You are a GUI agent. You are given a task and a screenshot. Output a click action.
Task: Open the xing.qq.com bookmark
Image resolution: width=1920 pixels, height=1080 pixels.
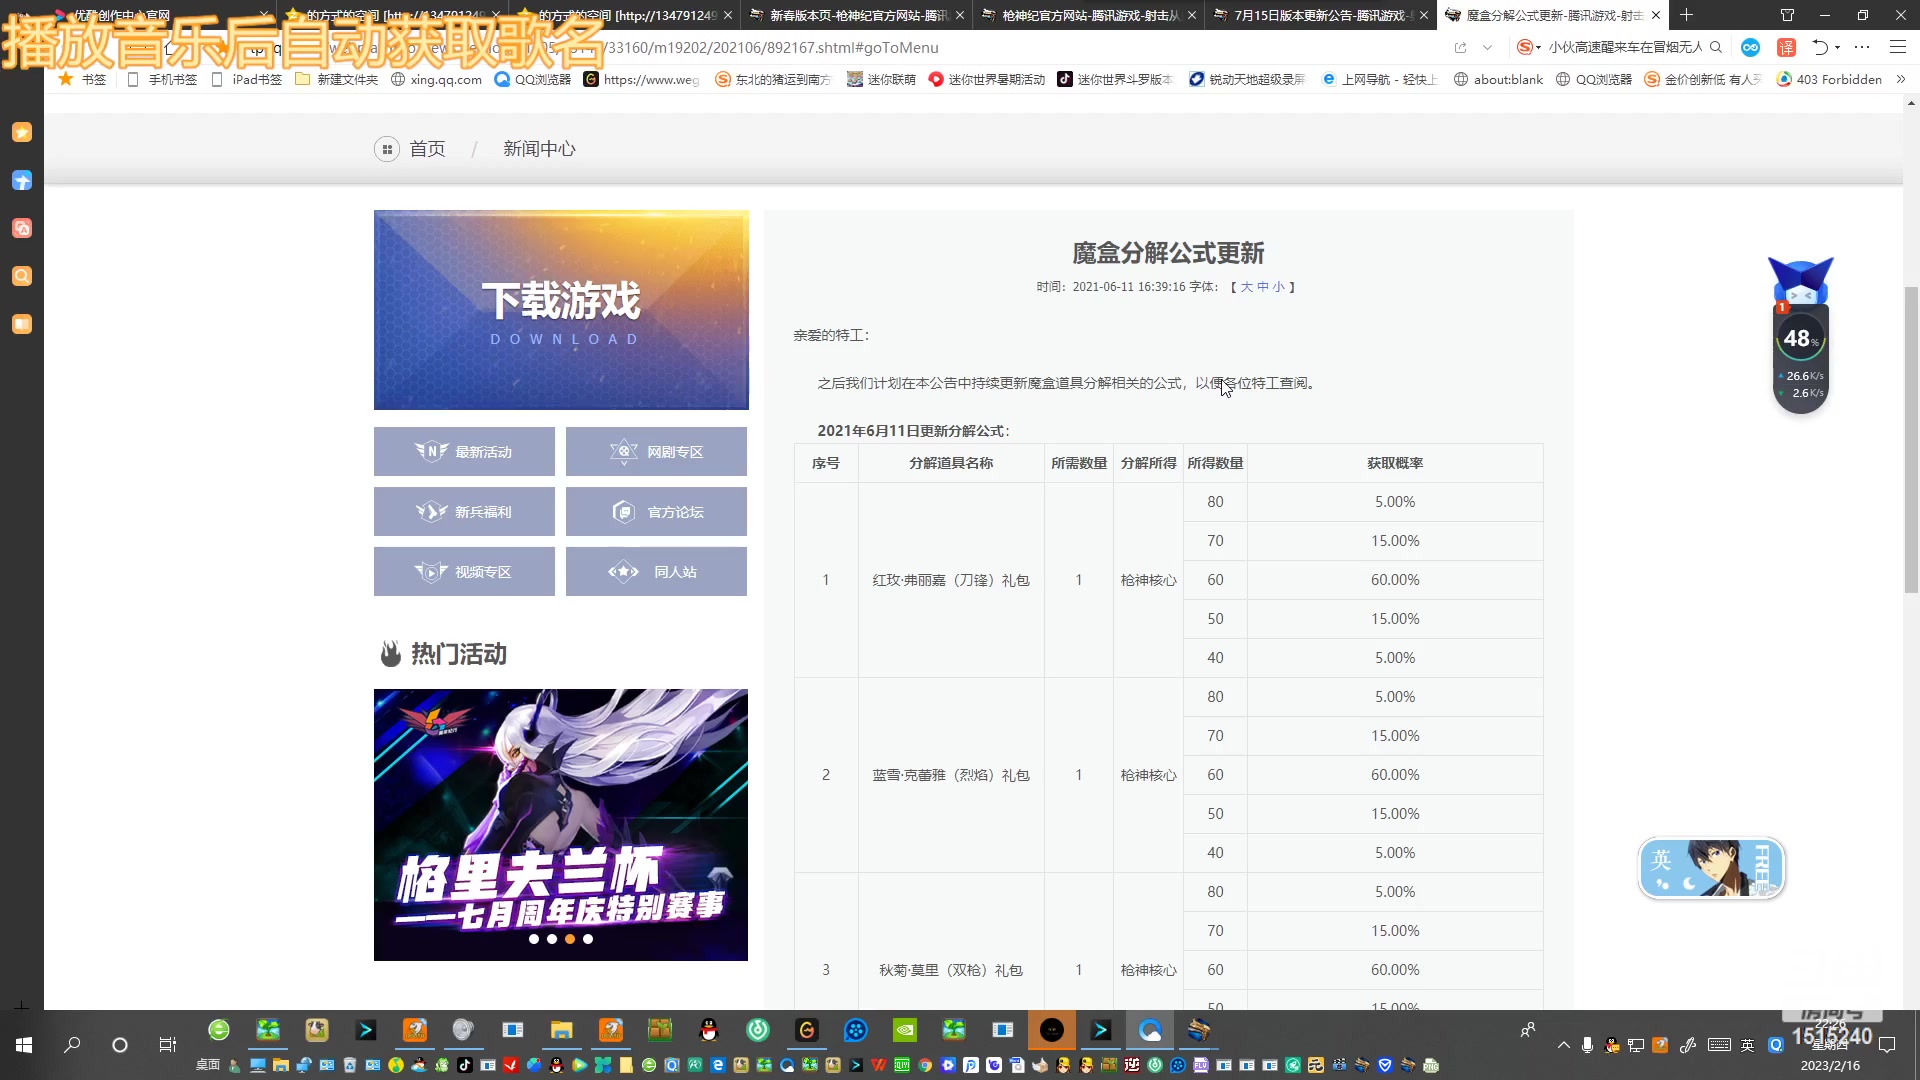click(x=436, y=79)
